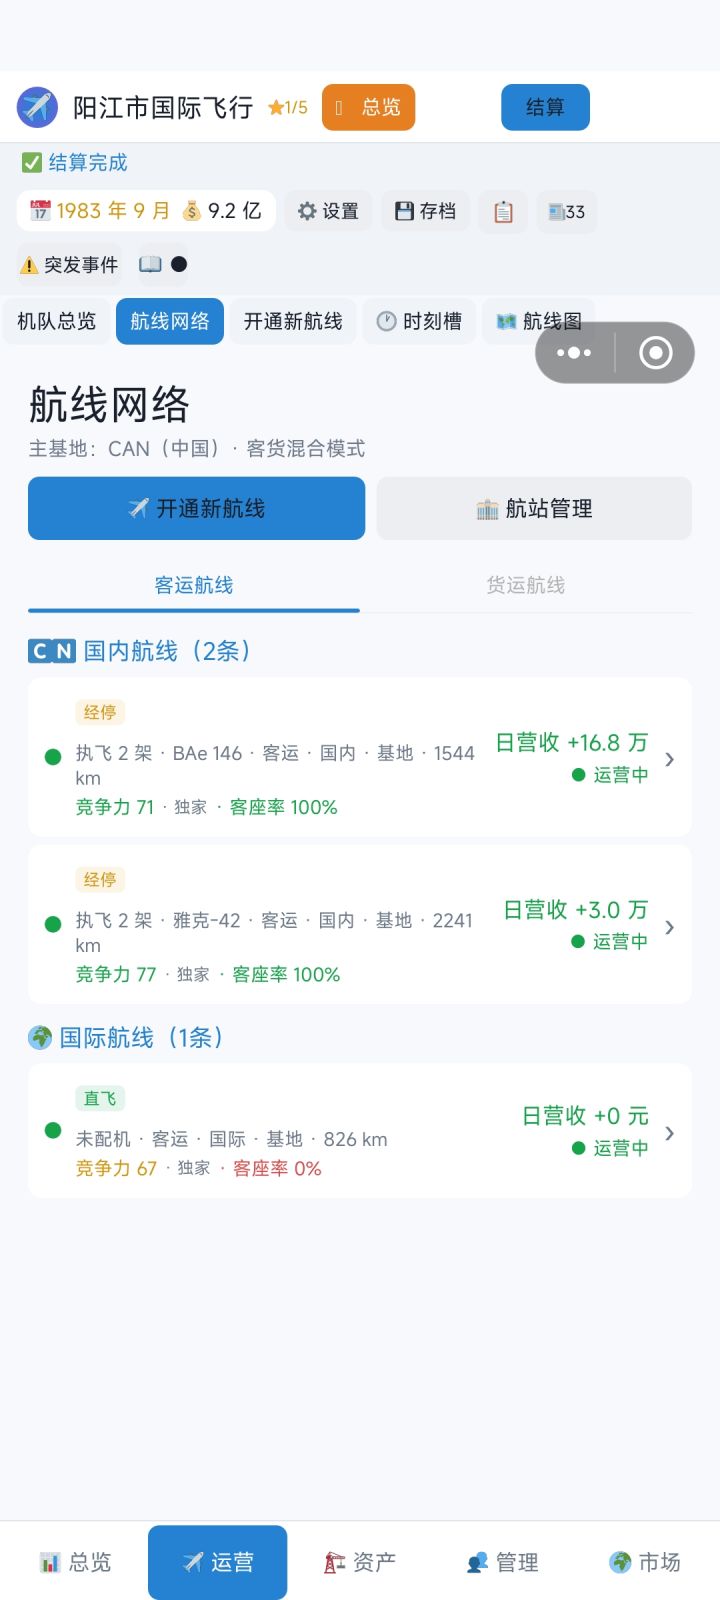The height and width of the screenshot is (1600, 720).
Task: Tap the airplane logo avatar
Action: [37, 107]
